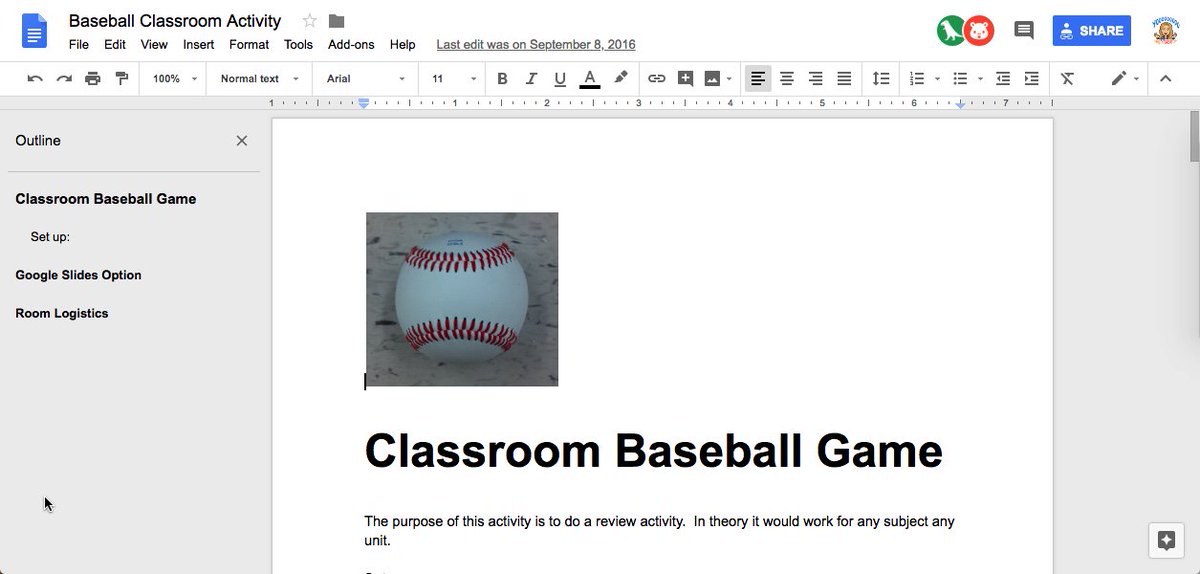Open the account profile picture
The height and width of the screenshot is (574, 1200).
coord(1166,30)
